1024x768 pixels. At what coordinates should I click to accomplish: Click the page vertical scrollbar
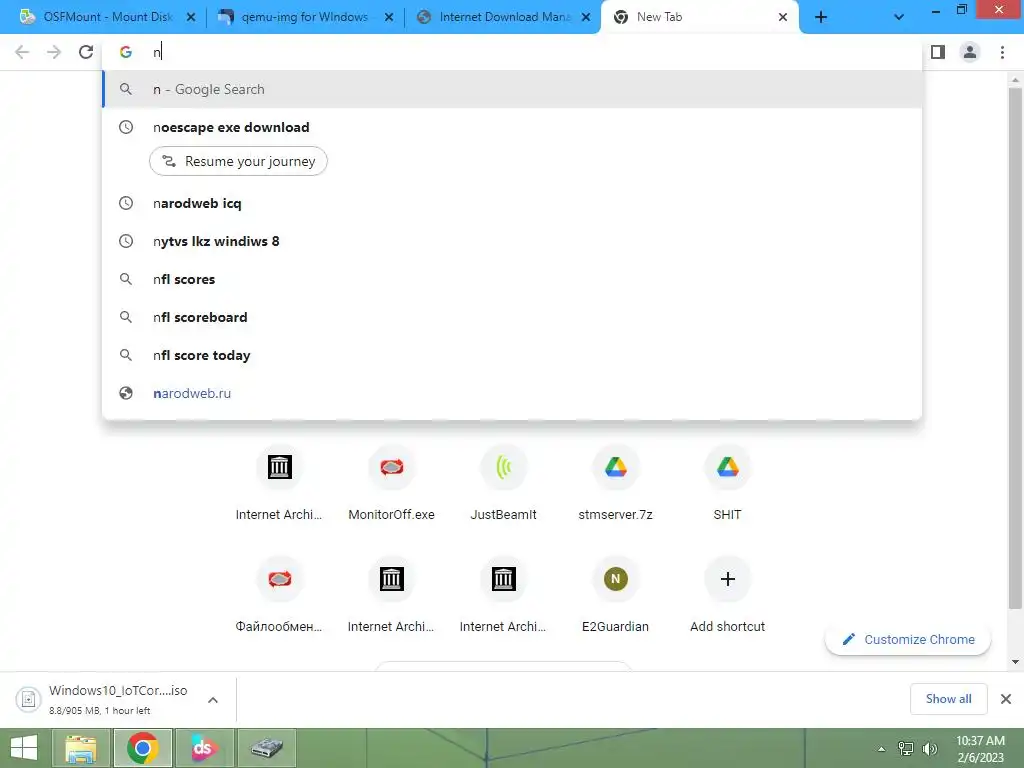click(1015, 349)
